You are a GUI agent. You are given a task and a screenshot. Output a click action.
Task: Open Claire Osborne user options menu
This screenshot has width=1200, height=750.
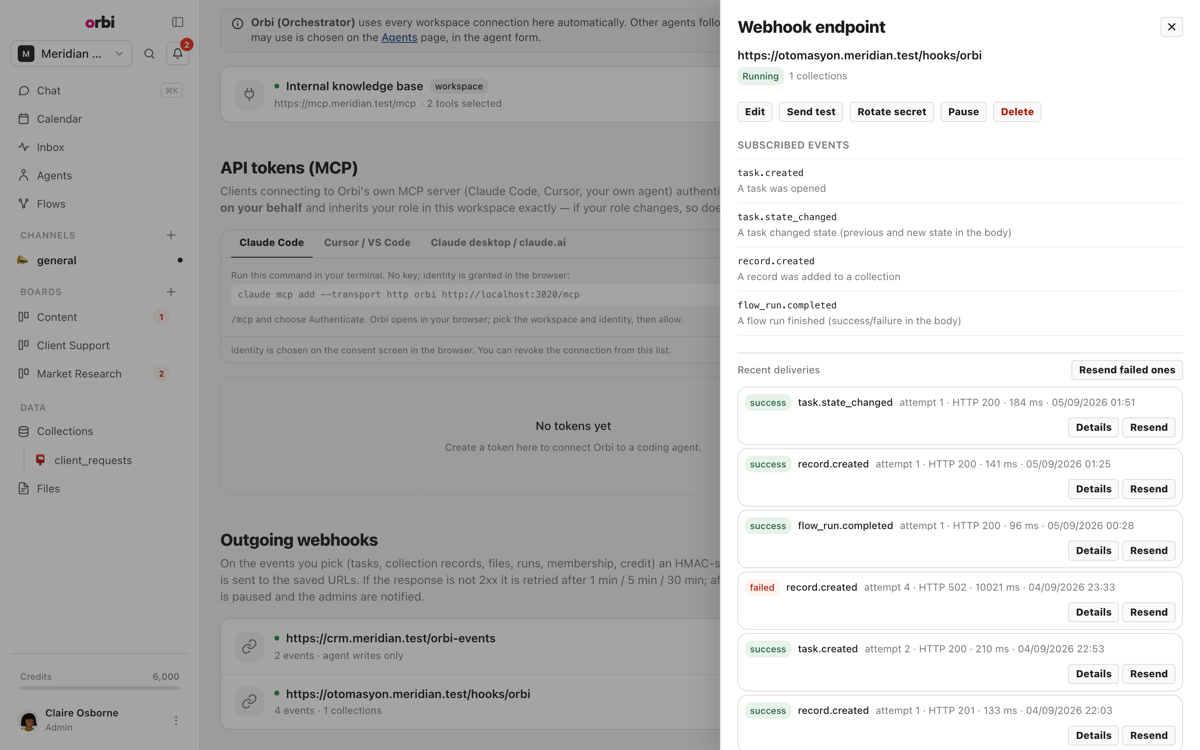point(176,720)
